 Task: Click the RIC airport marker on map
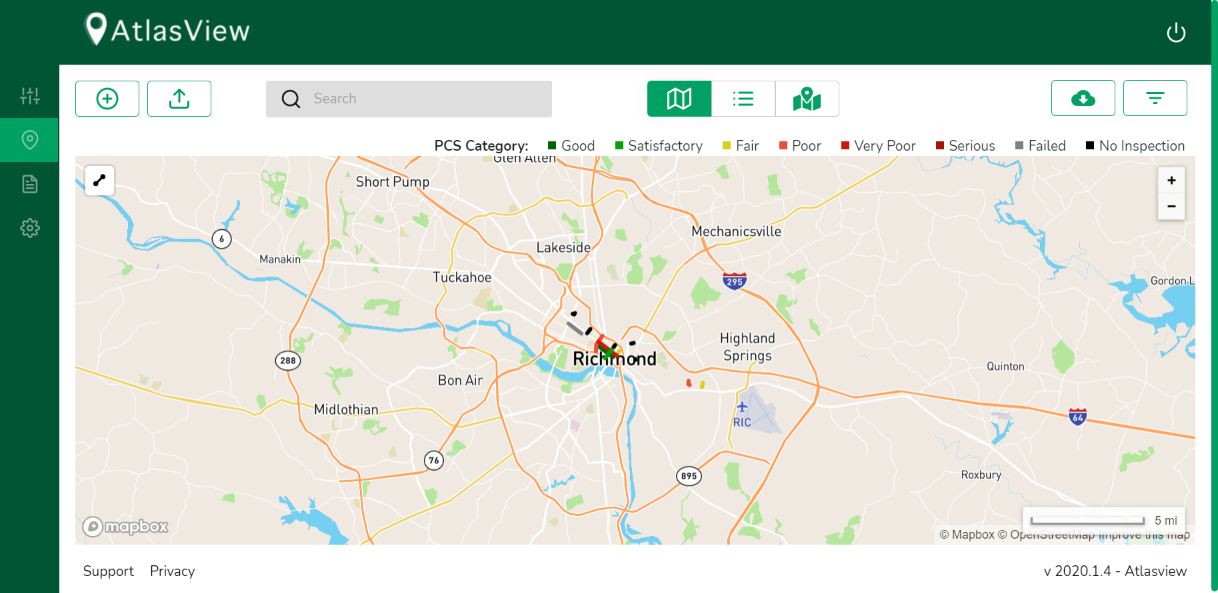click(x=742, y=414)
